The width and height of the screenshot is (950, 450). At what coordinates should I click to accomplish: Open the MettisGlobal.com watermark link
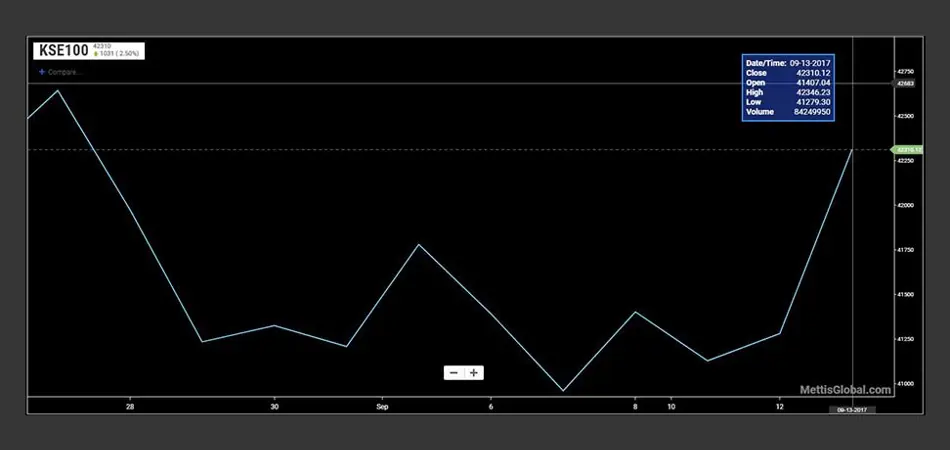845,390
